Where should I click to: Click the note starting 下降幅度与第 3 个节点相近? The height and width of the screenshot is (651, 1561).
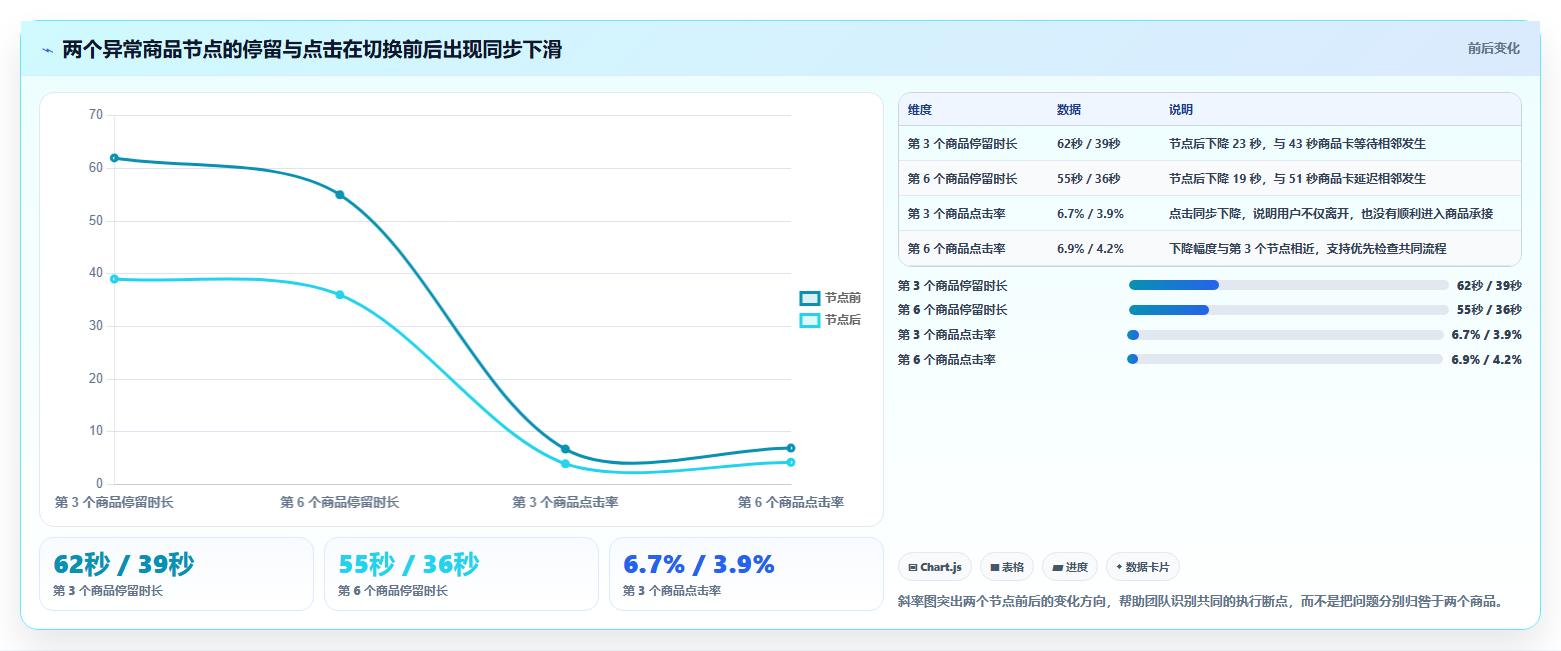[1308, 249]
